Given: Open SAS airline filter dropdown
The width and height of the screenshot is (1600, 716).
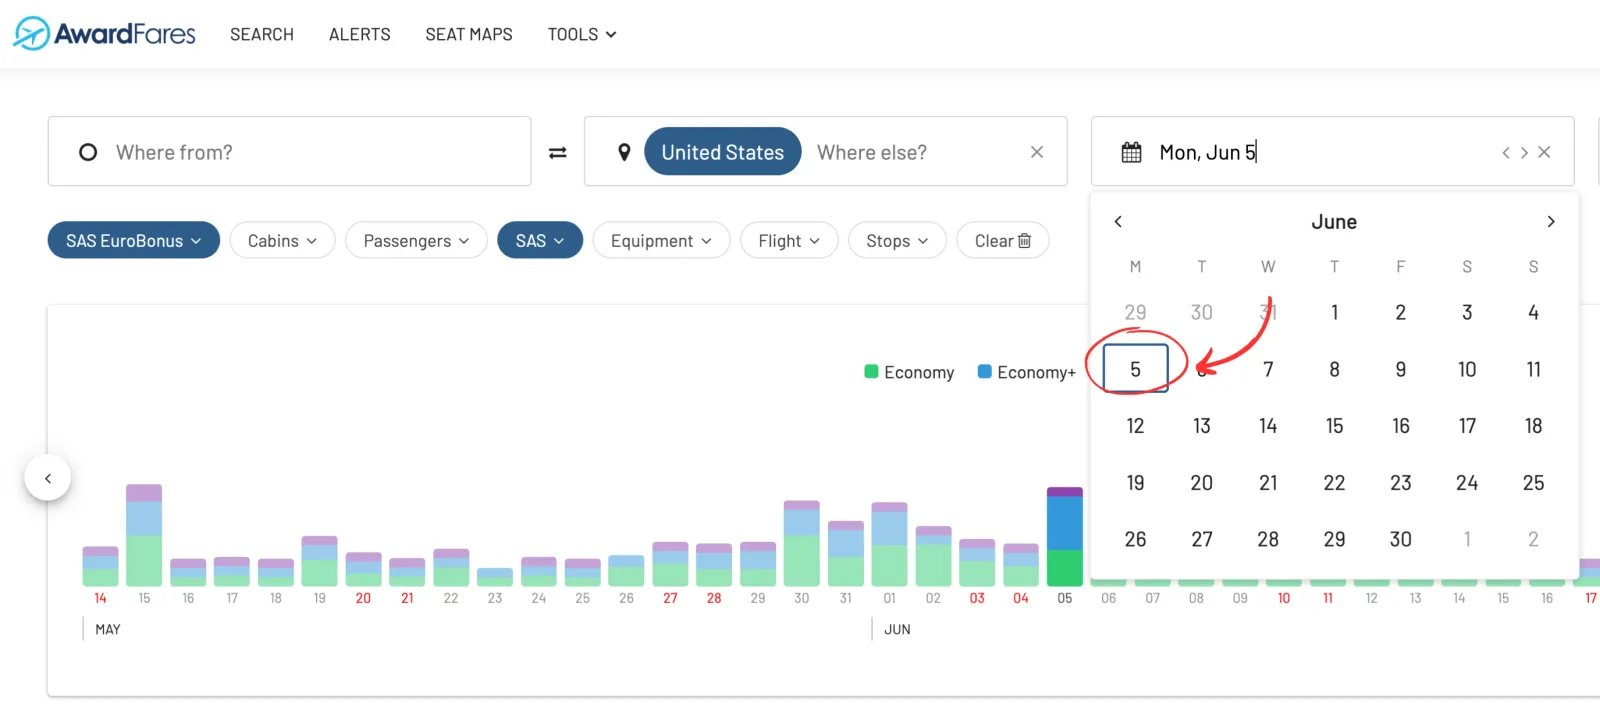Looking at the screenshot, I should tap(540, 240).
